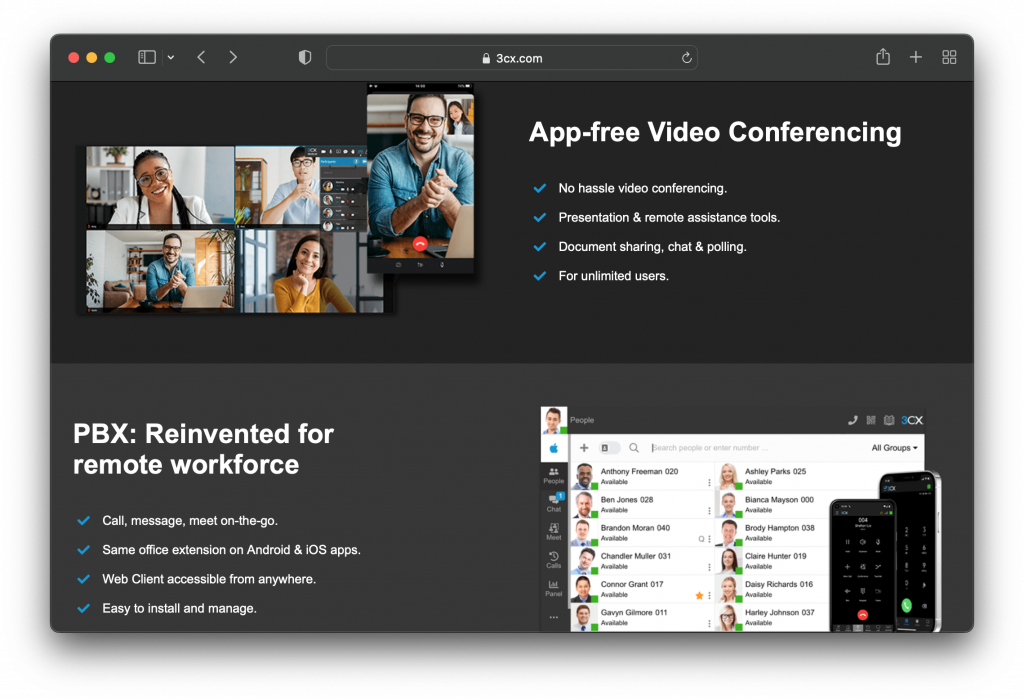Go back to the previous page
The width and height of the screenshot is (1024, 699).
click(201, 57)
